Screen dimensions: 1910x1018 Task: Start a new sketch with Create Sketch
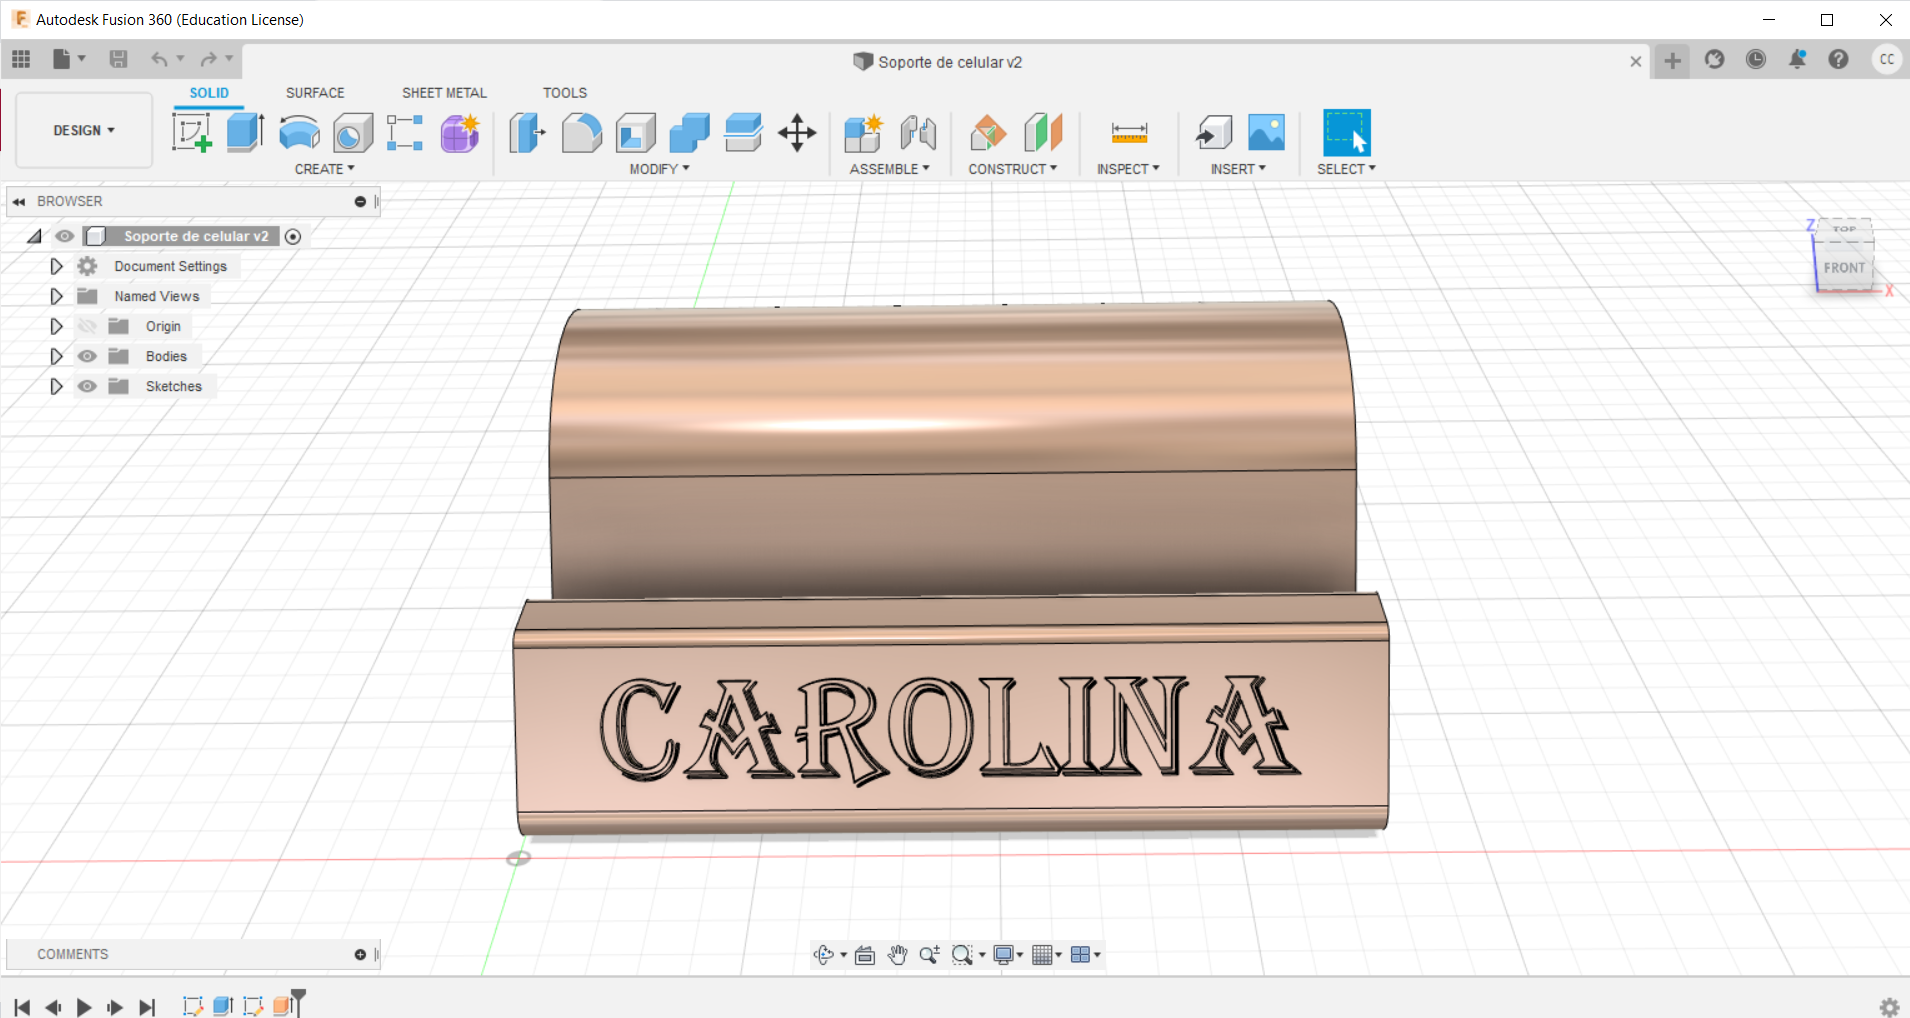[x=192, y=132]
